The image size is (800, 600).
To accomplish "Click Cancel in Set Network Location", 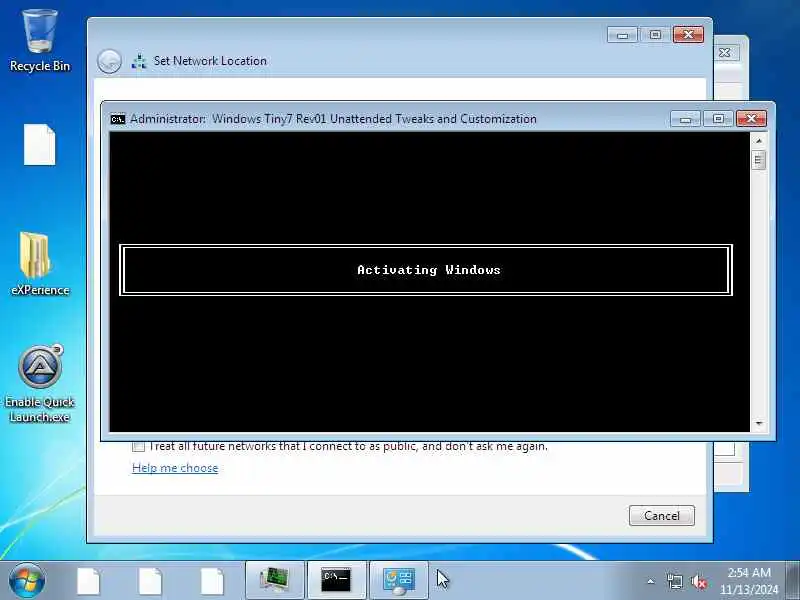I will (662, 515).
